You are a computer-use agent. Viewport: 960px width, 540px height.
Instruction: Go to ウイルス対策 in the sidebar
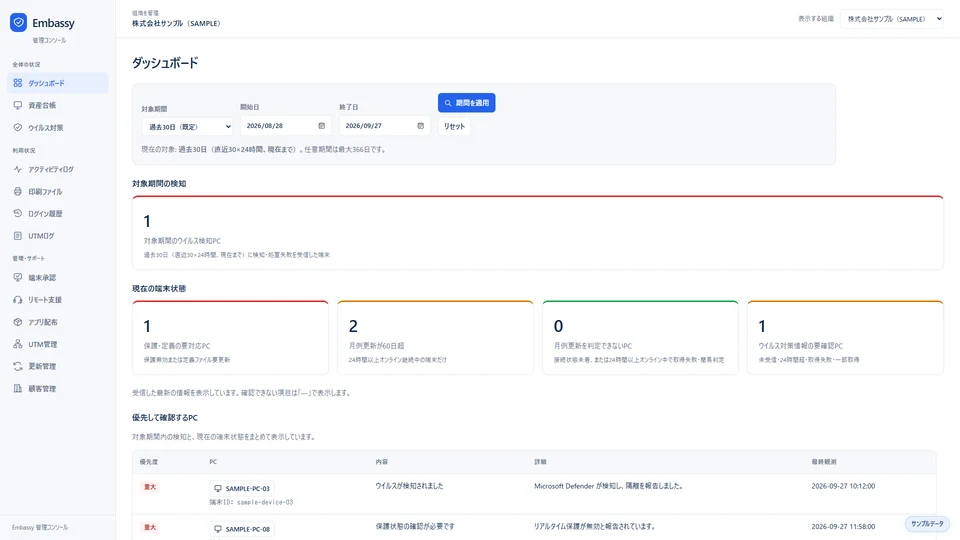pos(58,127)
